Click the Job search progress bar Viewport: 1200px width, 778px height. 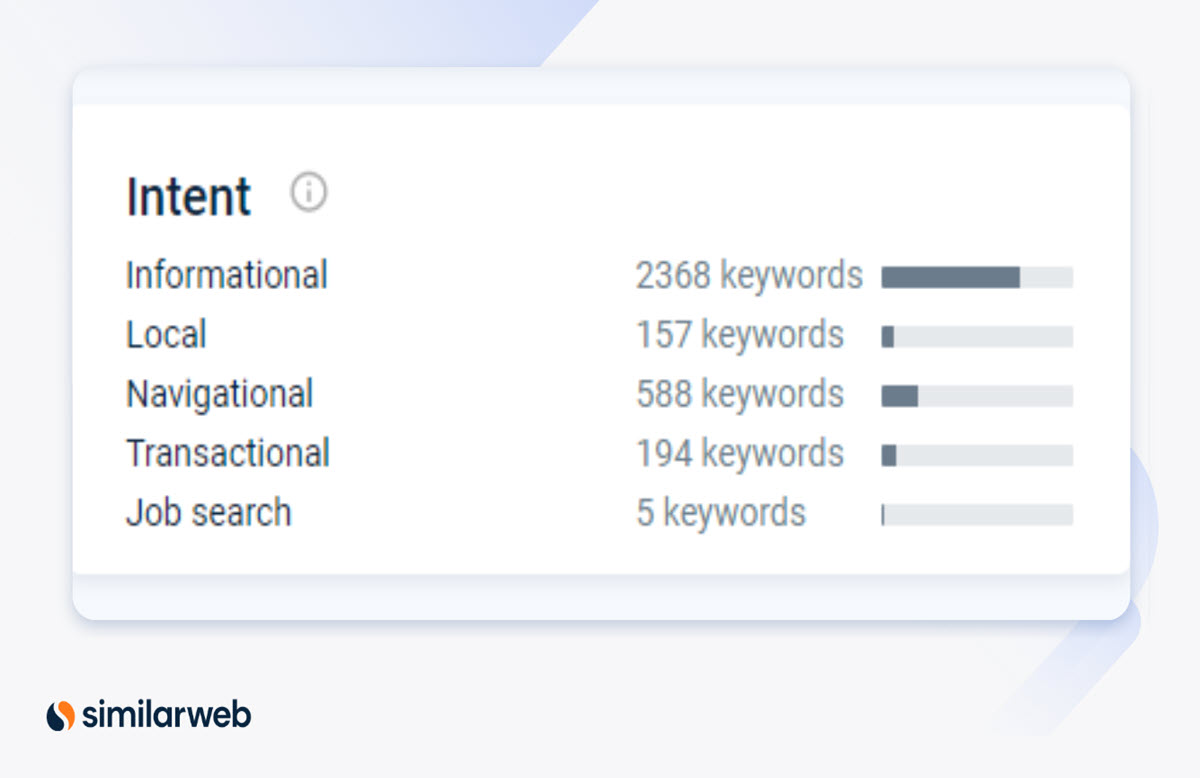pyautogui.click(x=977, y=515)
